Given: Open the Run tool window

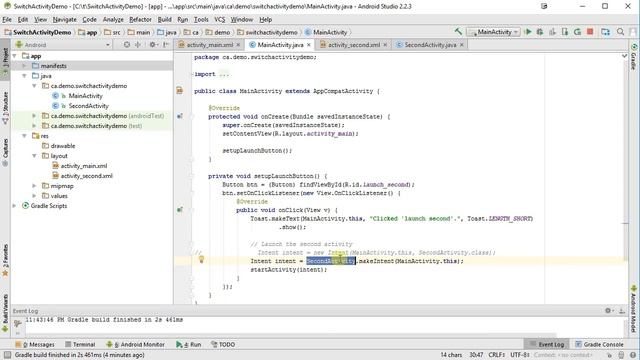Looking at the screenshot, I should click(x=189, y=344).
